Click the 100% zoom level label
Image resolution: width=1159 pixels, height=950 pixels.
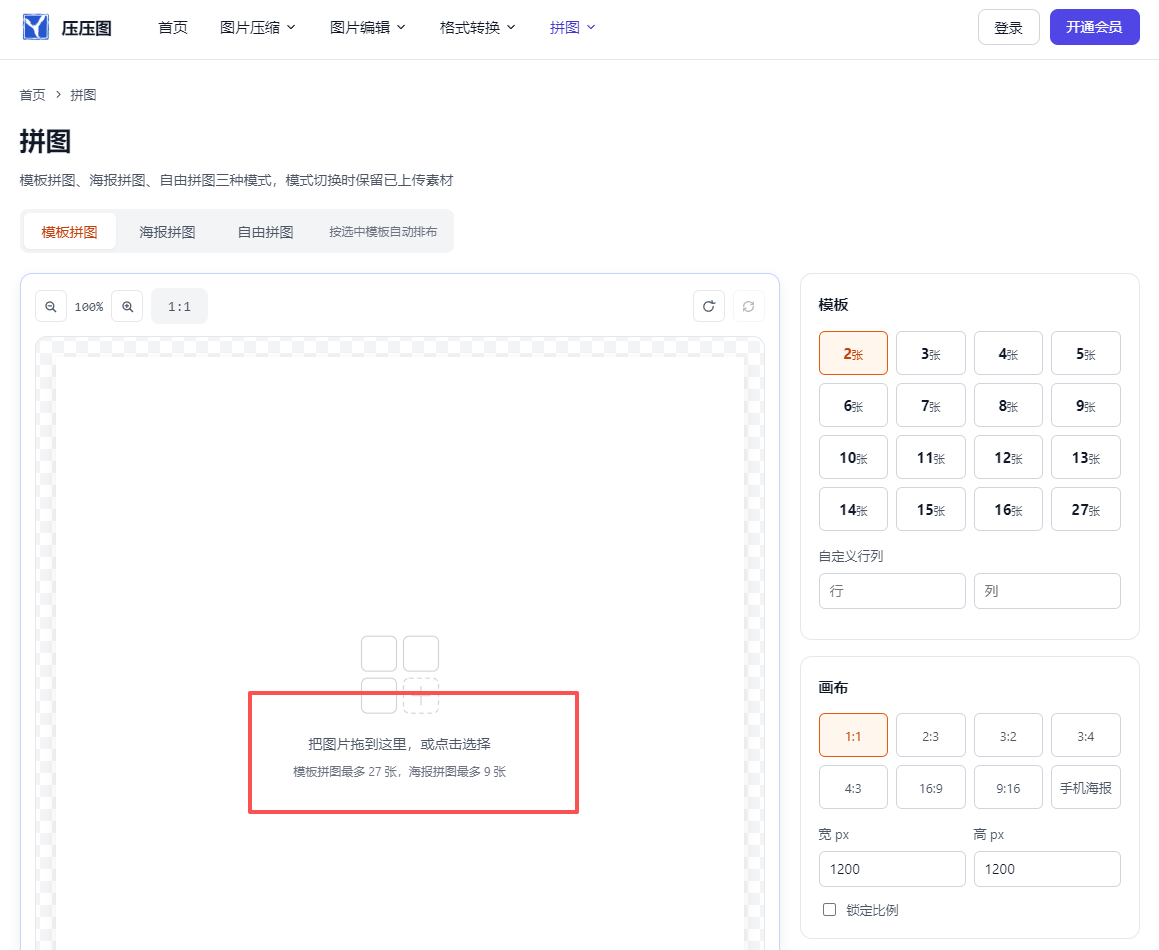[x=89, y=307]
